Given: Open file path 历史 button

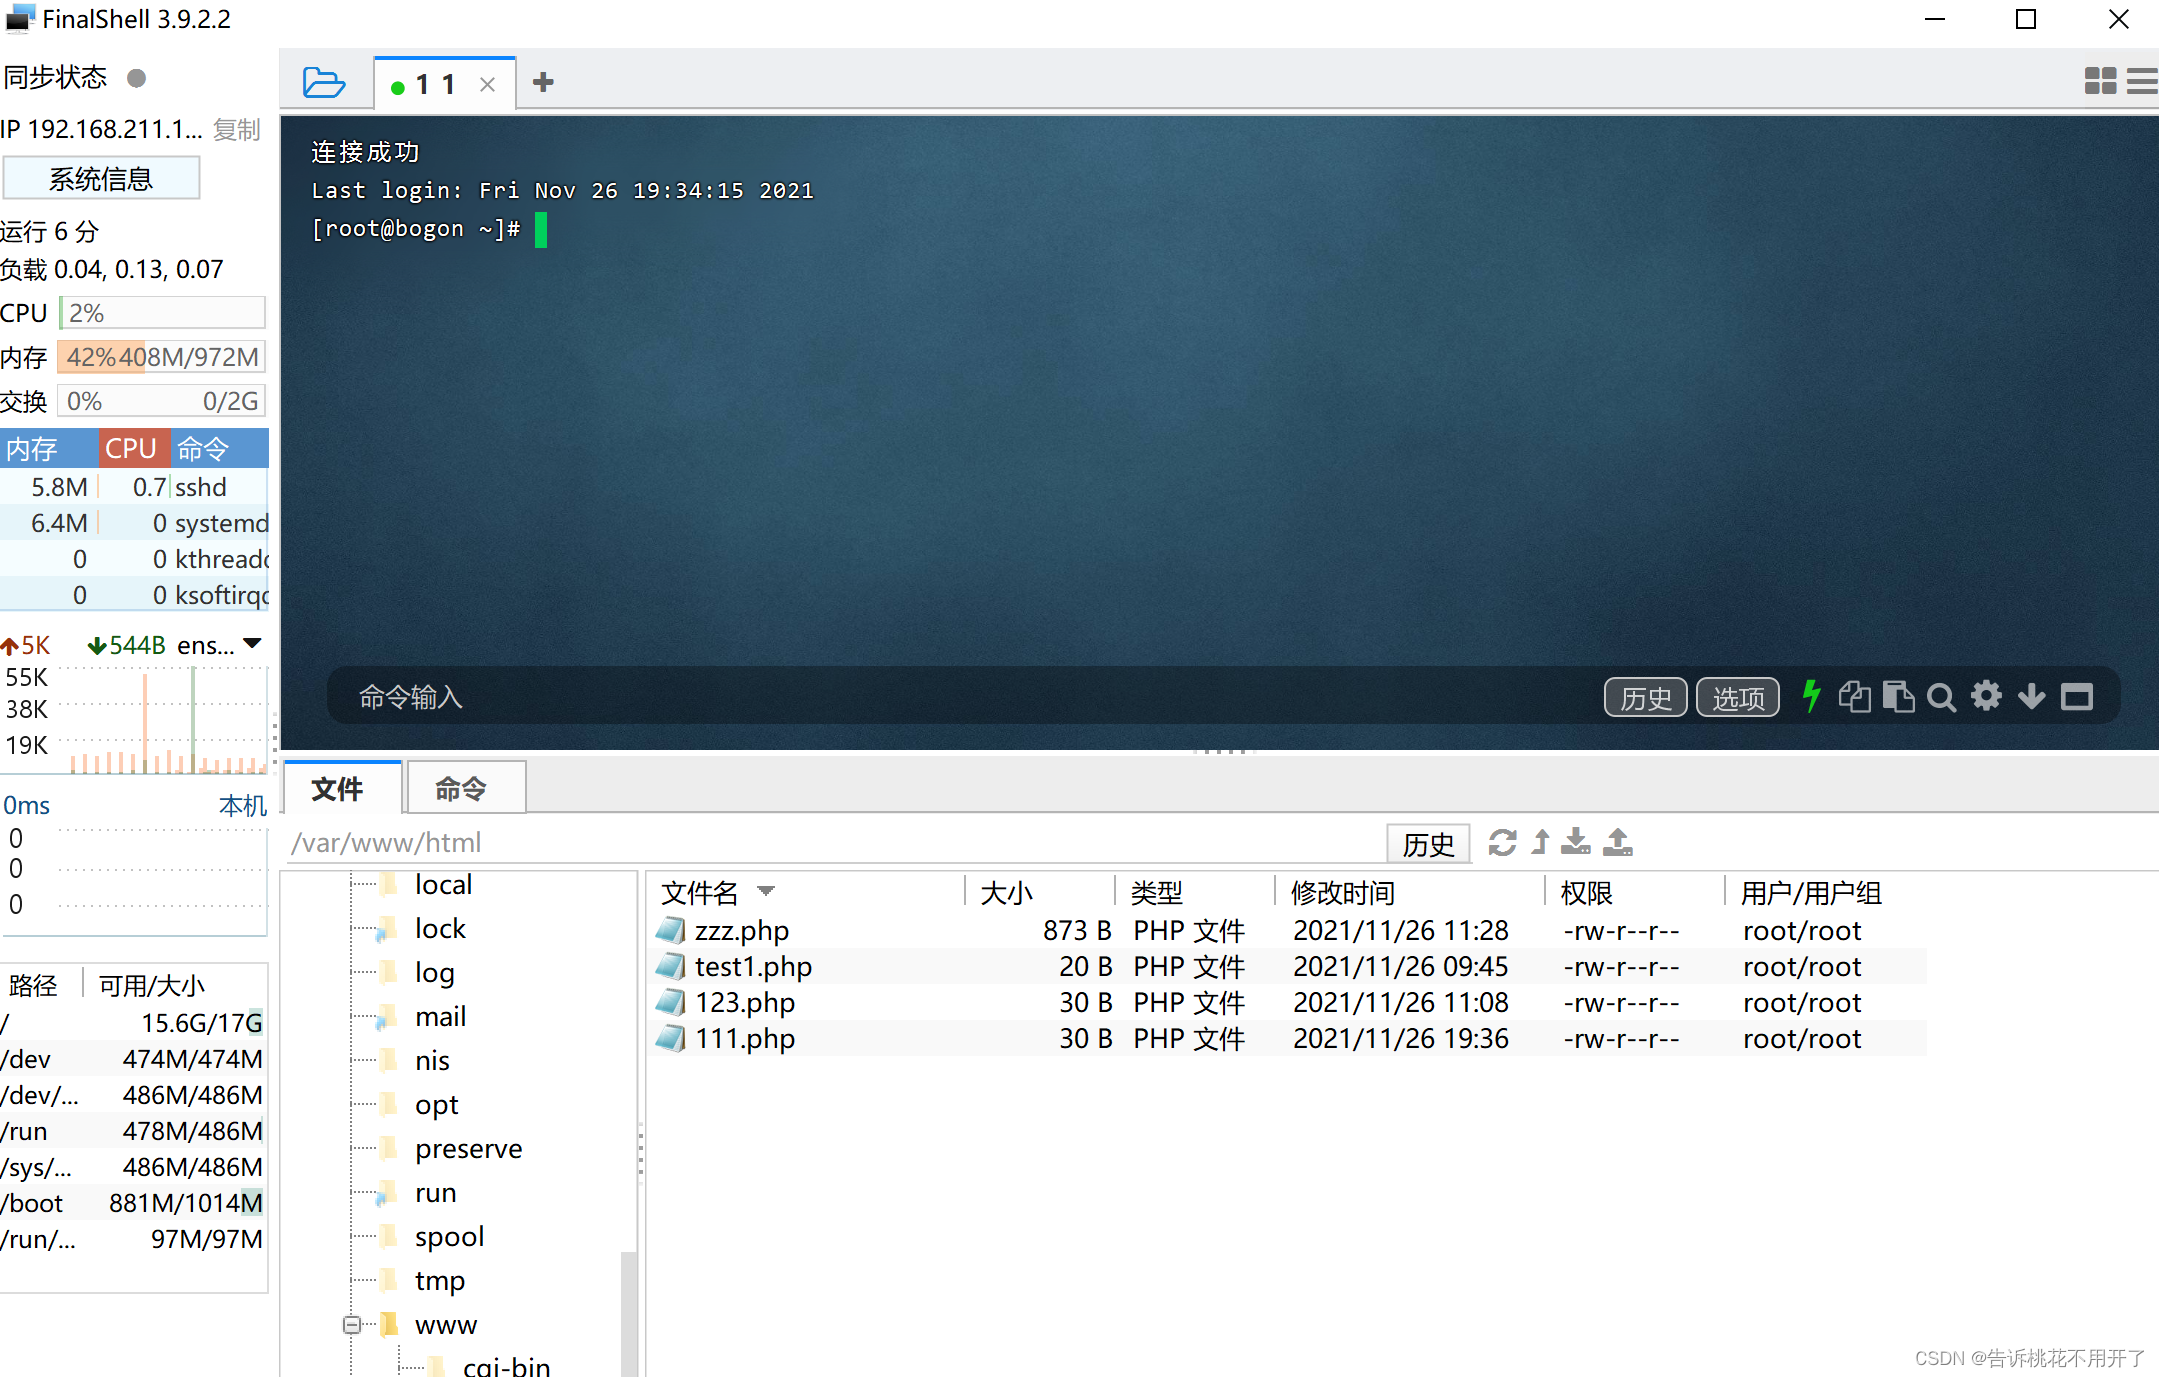Looking at the screenshot, I should [x=1428, y=844].
